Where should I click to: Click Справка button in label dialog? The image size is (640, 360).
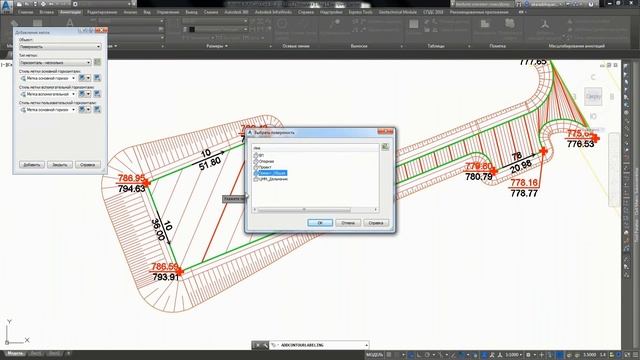click(x=87, y=164)
